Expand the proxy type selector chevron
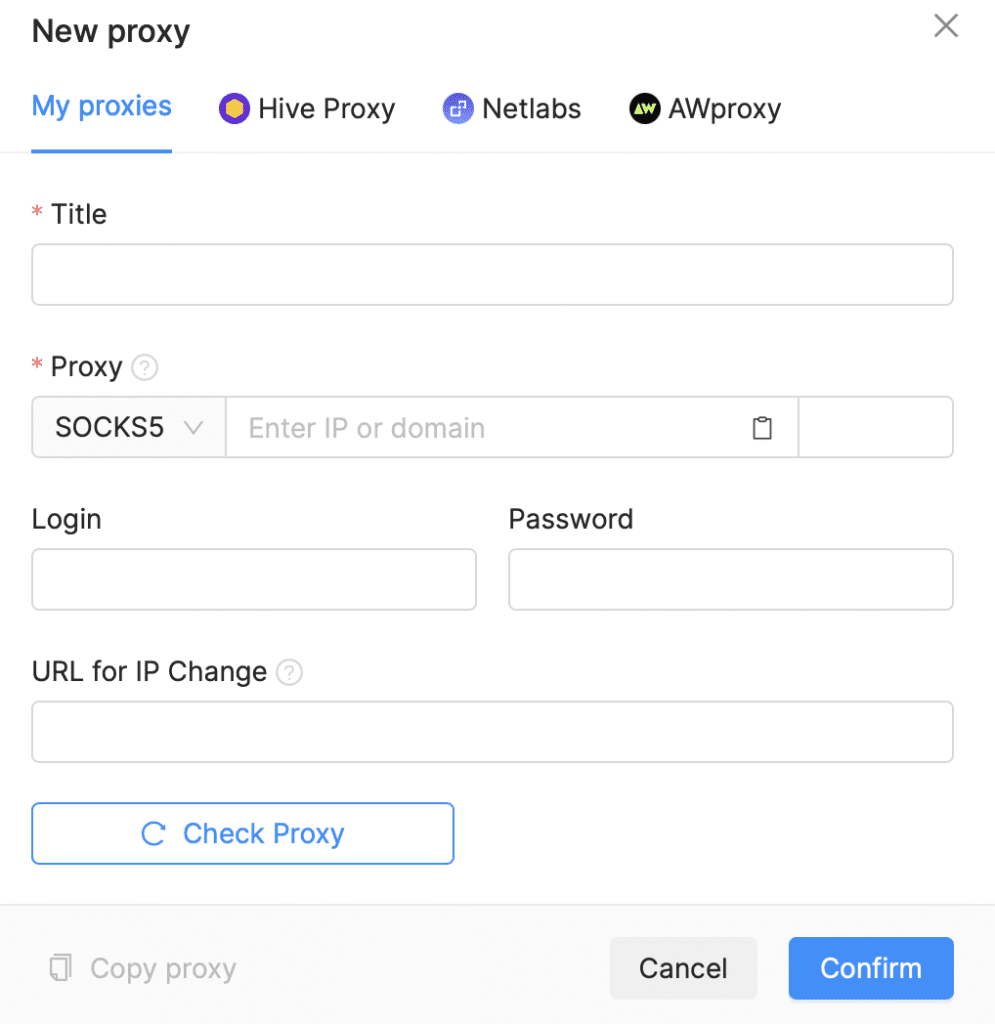The height and width of the screenshot is (1024, 995). coord(196,427)
